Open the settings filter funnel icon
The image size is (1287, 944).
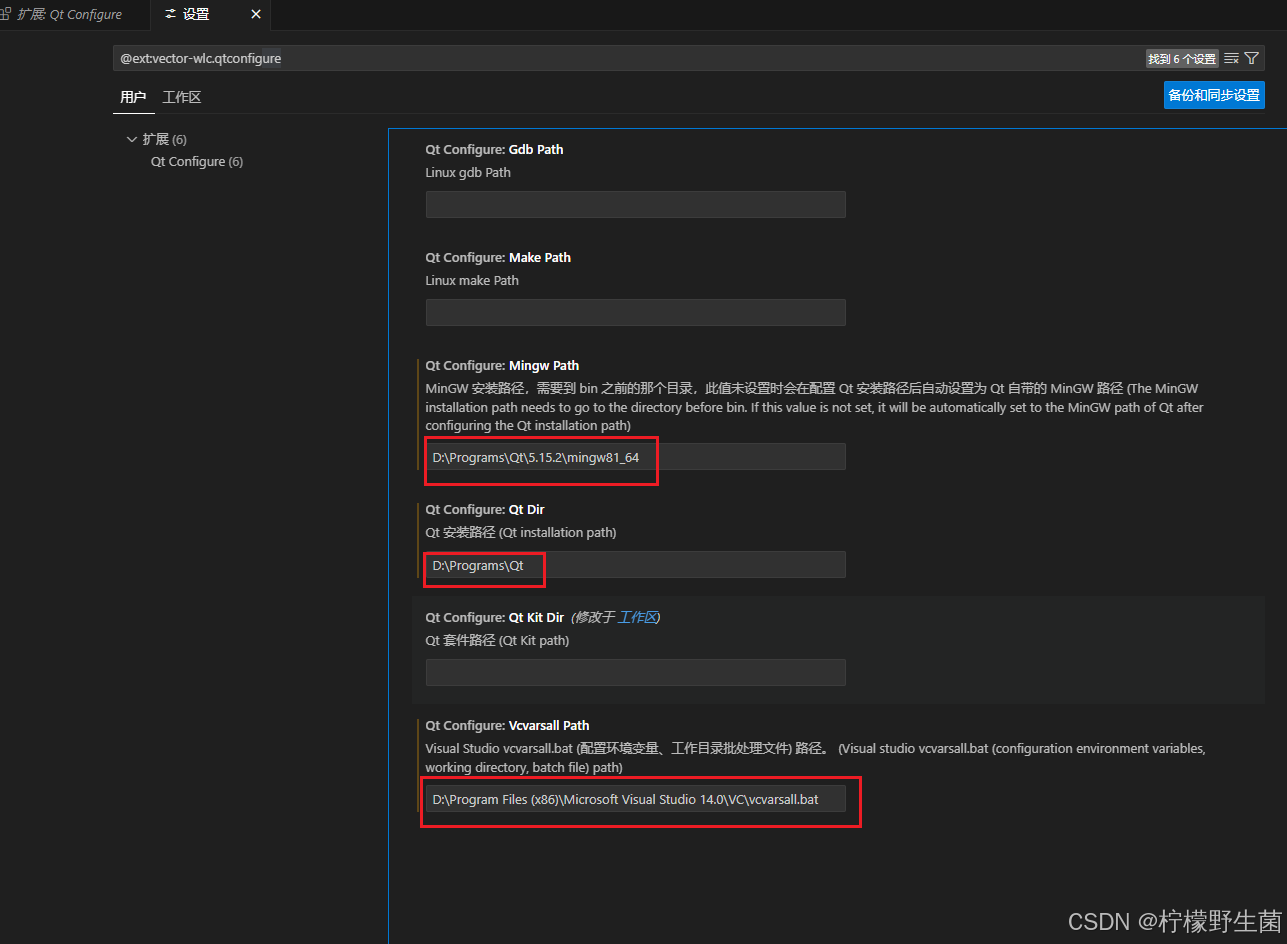tap(1251, 59)
